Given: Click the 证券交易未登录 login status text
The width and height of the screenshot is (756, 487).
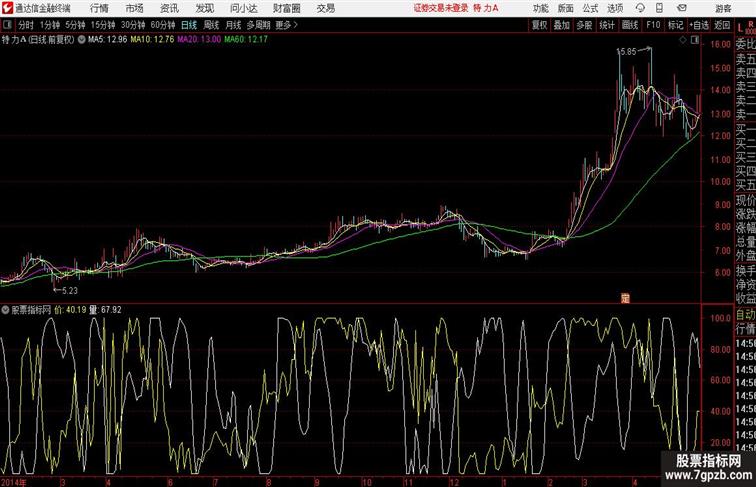Looking at the screenshot, I should 441,8.
